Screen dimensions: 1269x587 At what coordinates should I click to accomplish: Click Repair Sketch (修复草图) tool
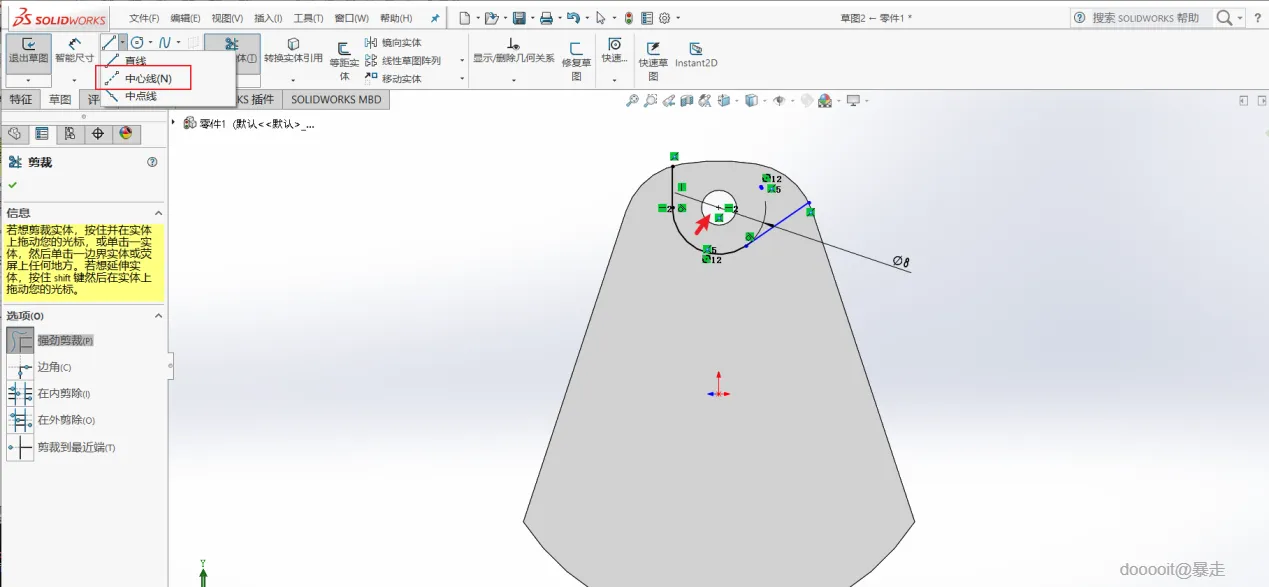[576, 61]
